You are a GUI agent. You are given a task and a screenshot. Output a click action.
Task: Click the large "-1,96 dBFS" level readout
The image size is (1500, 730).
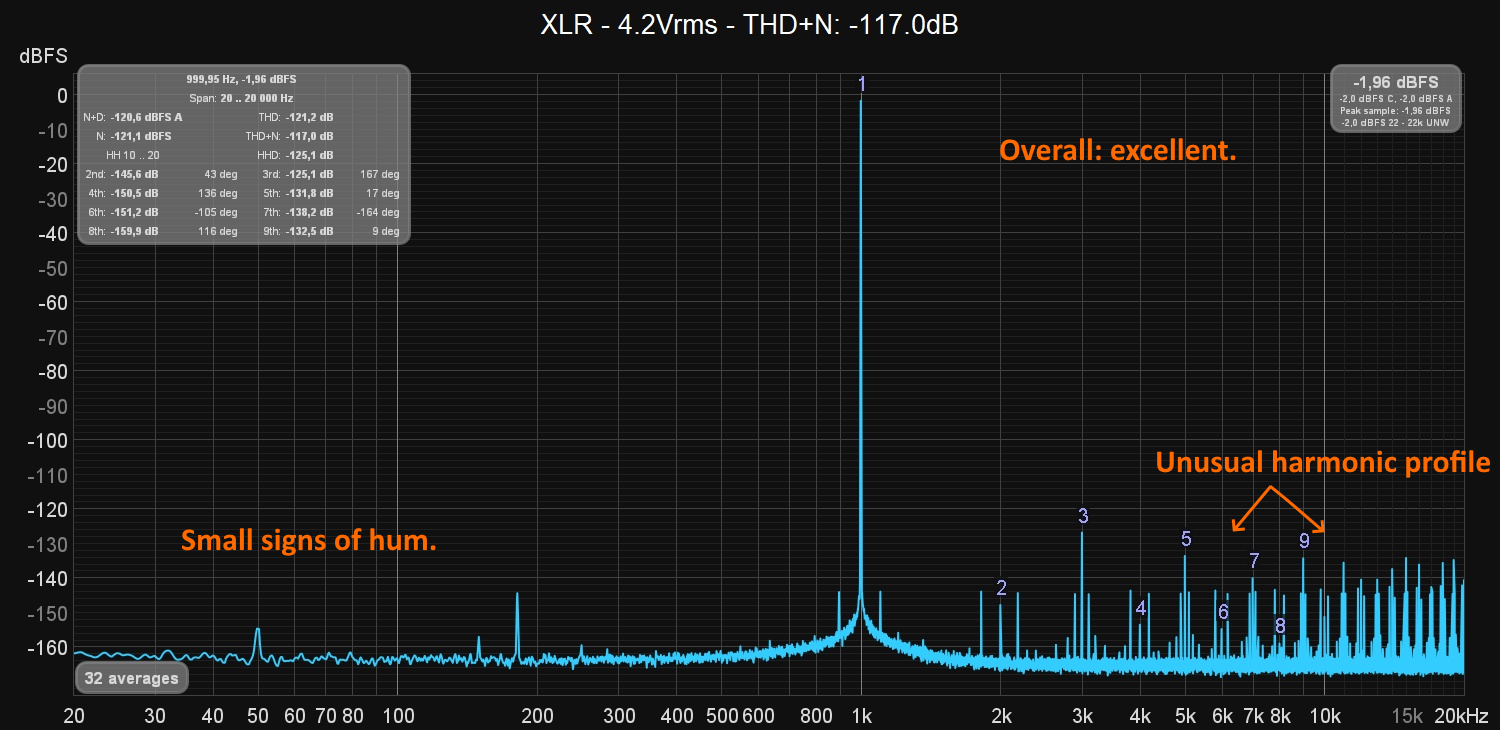click(x=1396, y=83)
